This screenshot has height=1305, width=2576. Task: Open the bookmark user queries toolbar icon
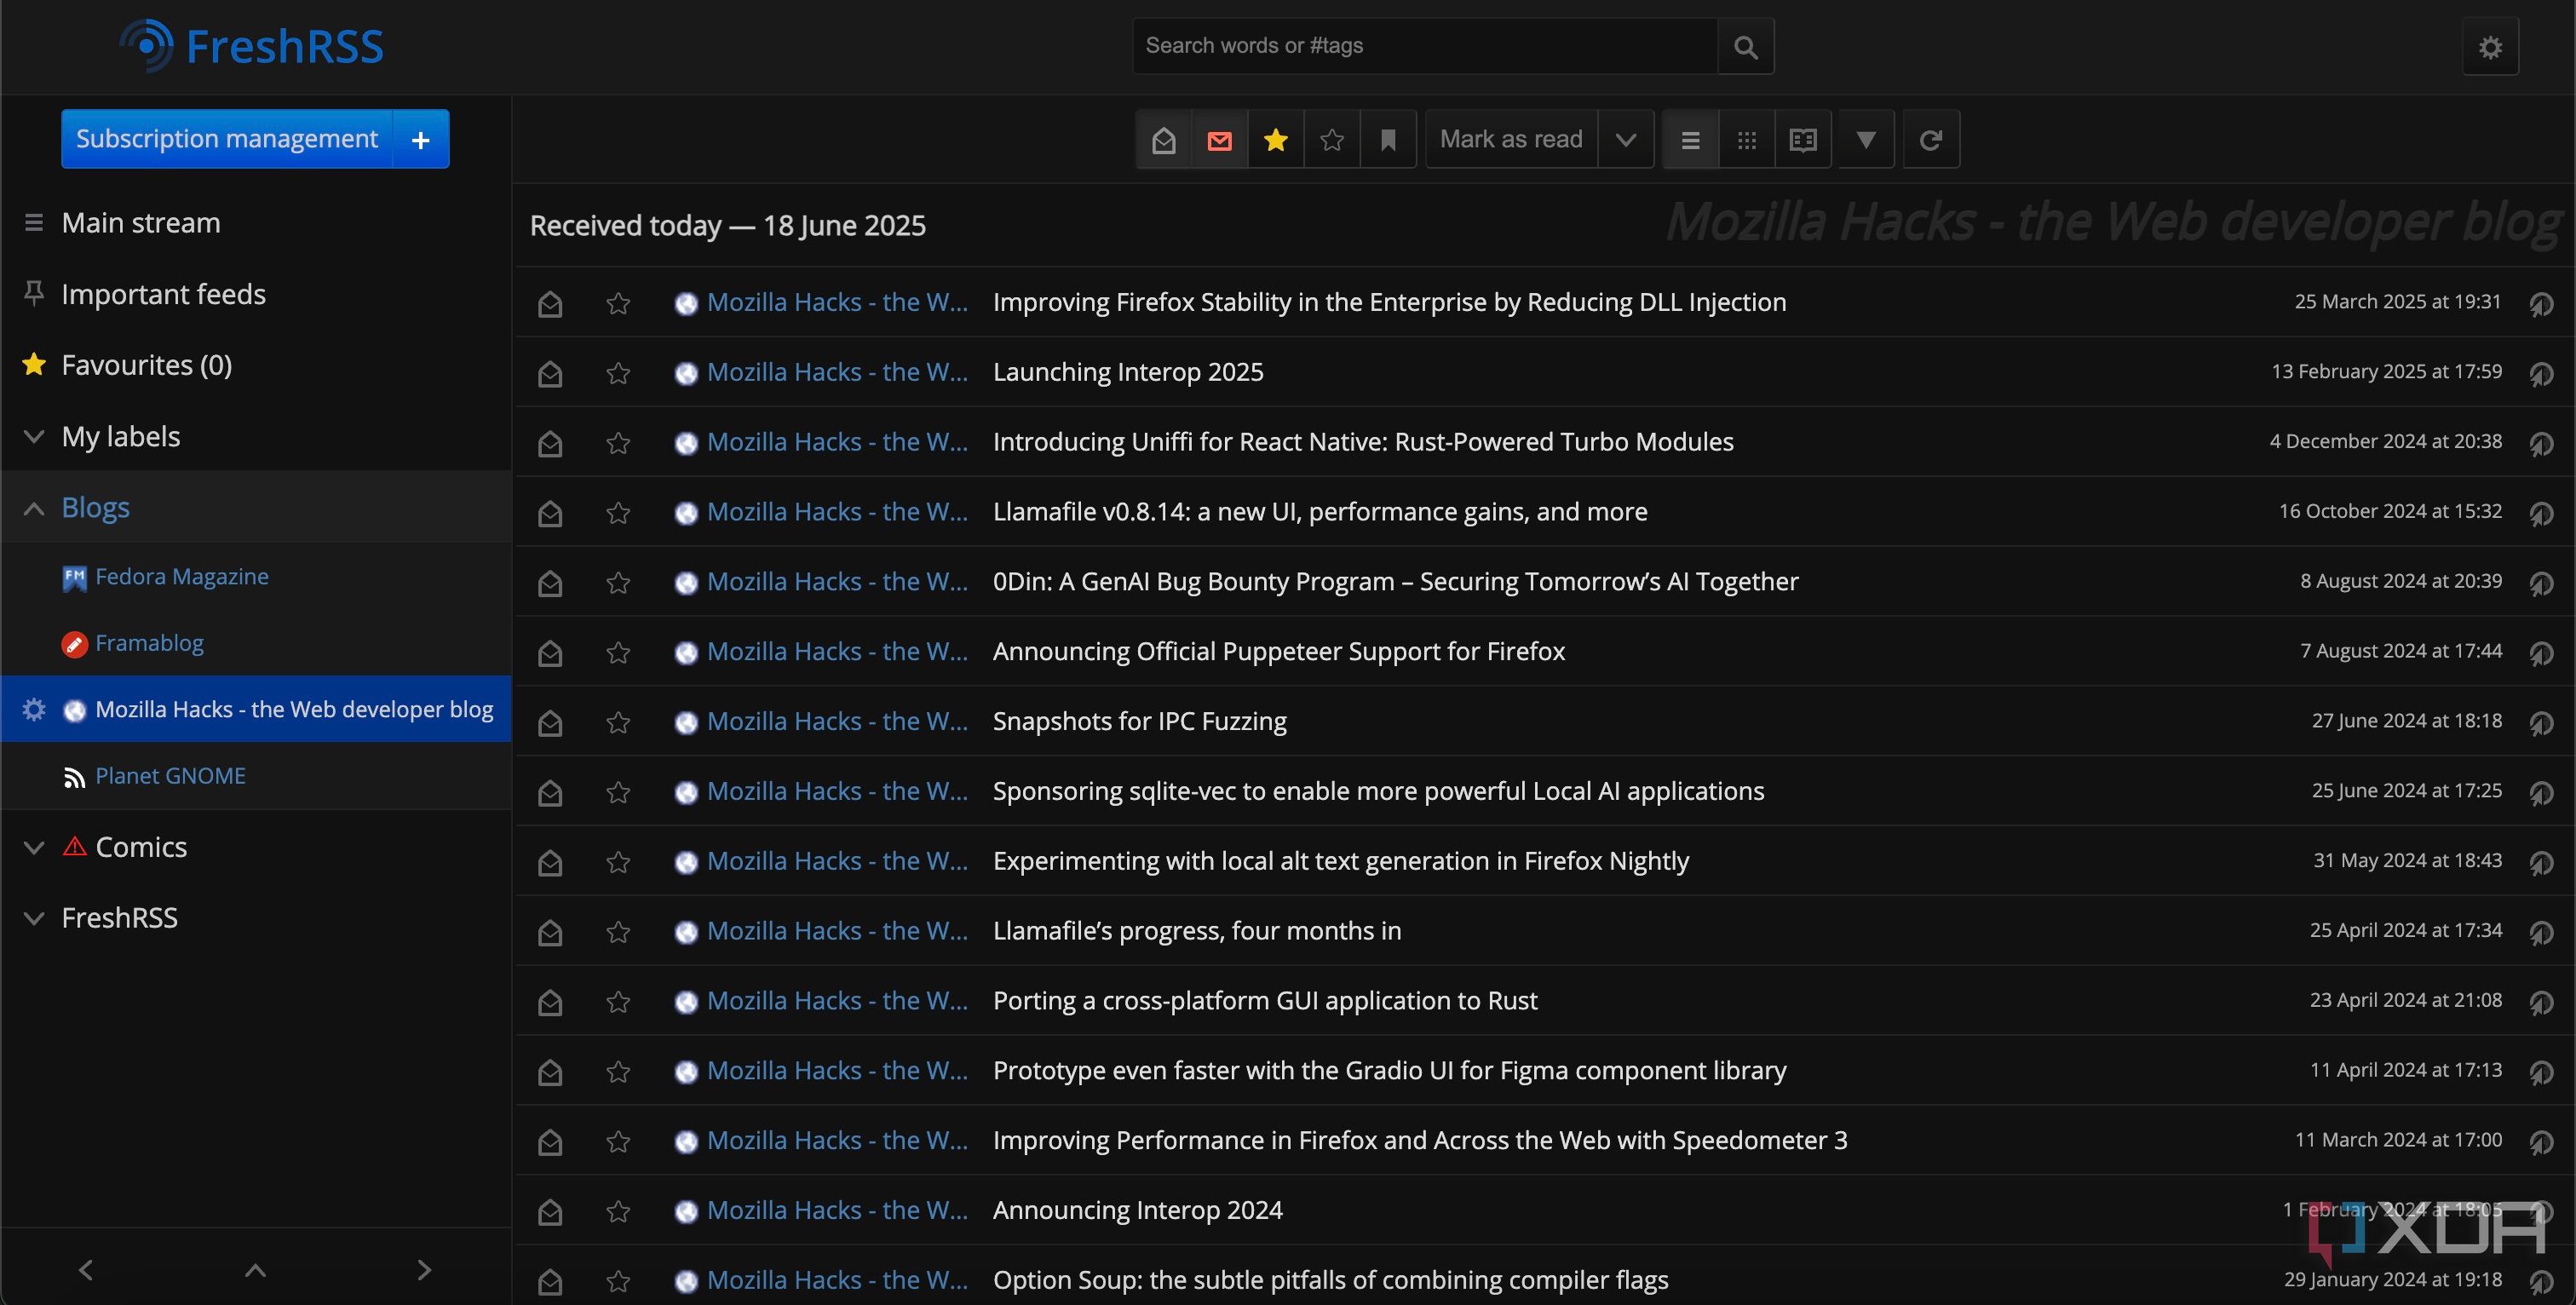[x=1388, y=140]
